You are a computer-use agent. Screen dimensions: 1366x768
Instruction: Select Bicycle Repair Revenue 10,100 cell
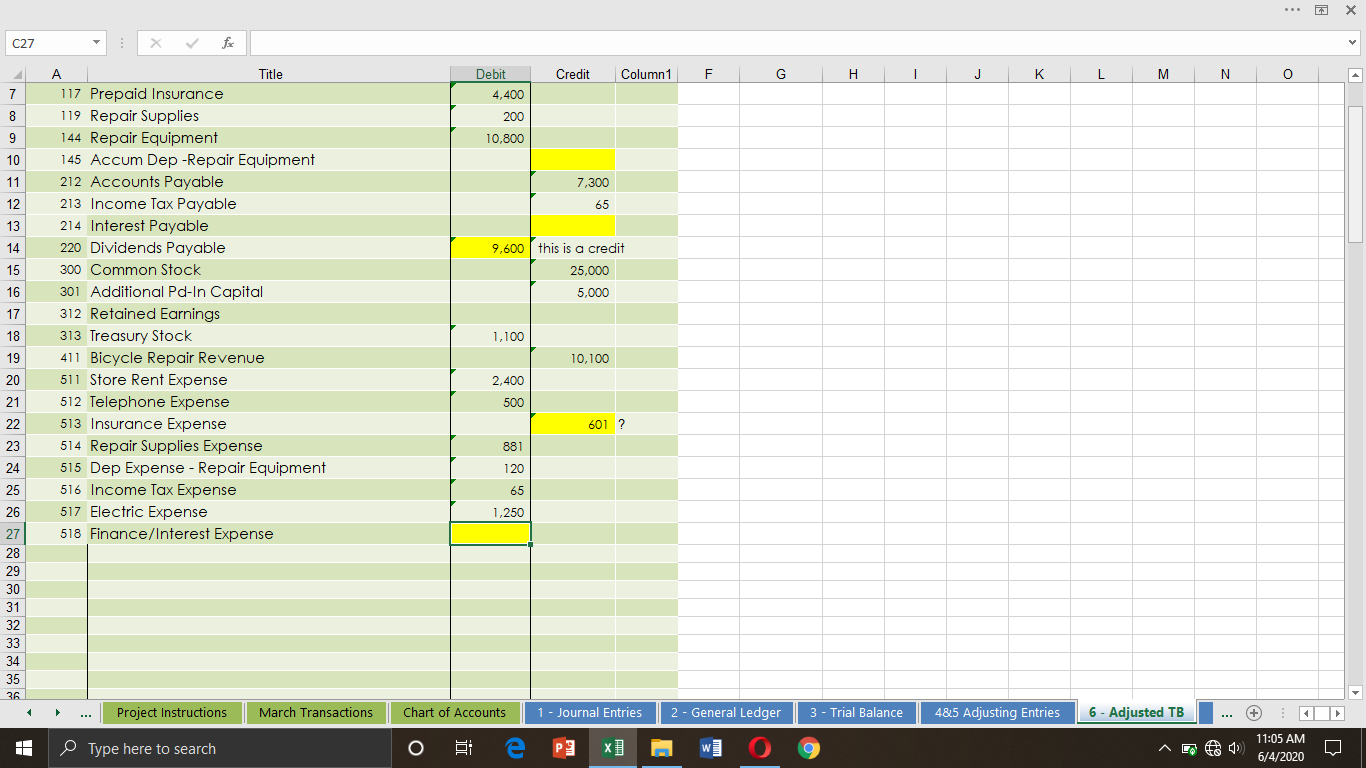tap(573, 358)
